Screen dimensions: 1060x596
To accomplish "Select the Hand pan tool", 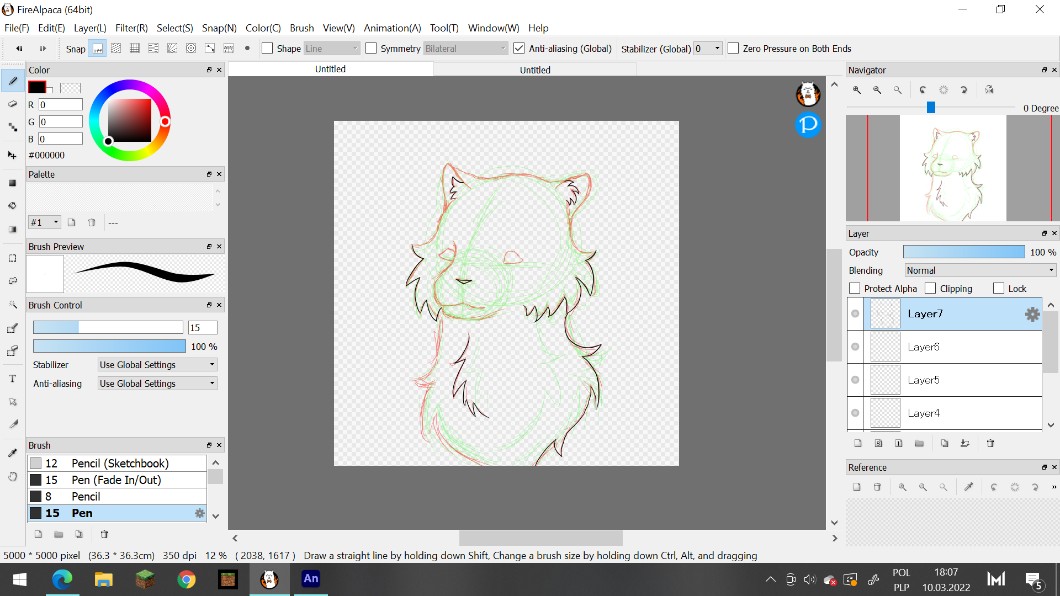I will 12,477.
